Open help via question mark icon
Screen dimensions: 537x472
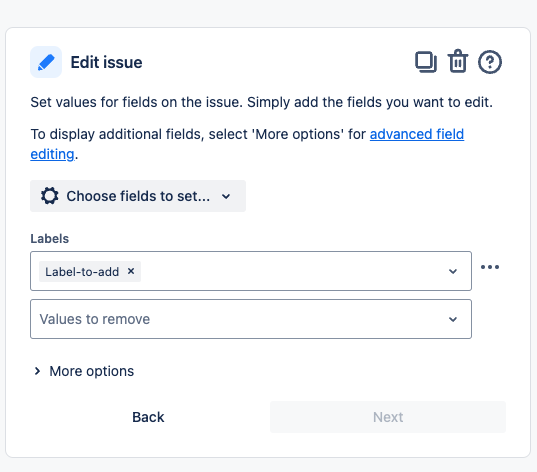tap(490, 62)
